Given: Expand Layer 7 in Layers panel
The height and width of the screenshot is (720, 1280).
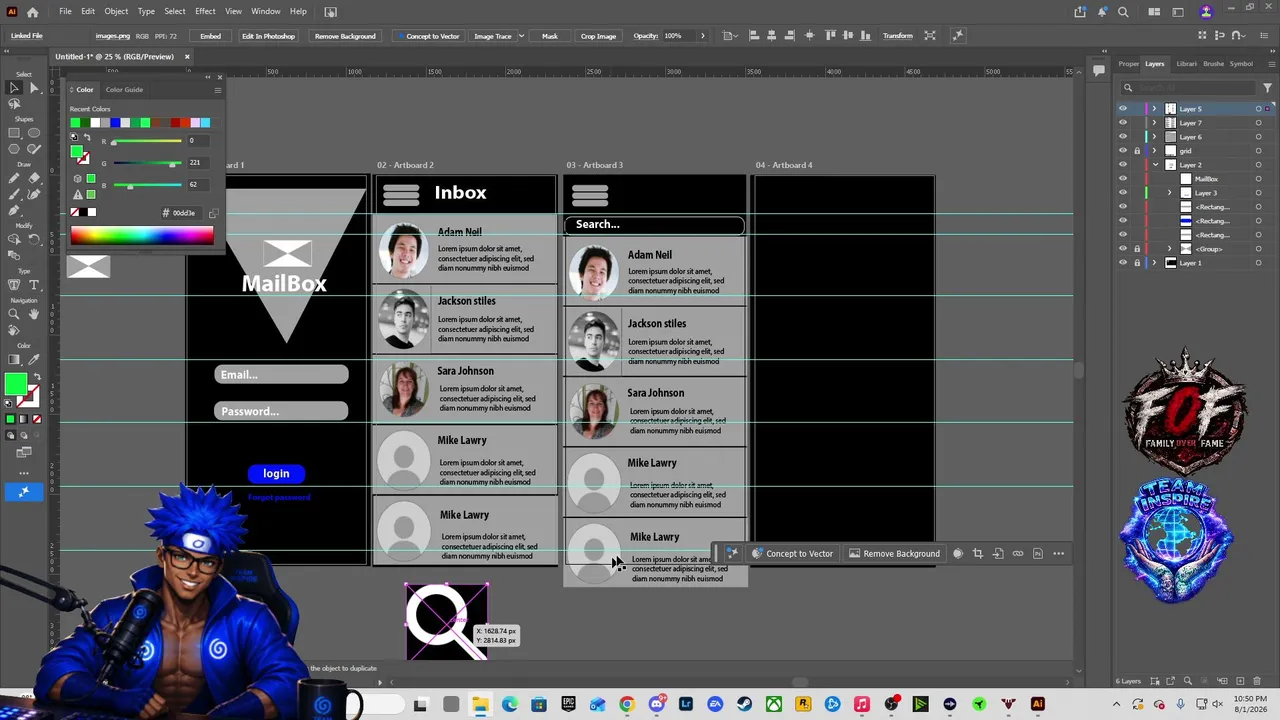Looking at the screenshot, I should tap(1155, 123).
